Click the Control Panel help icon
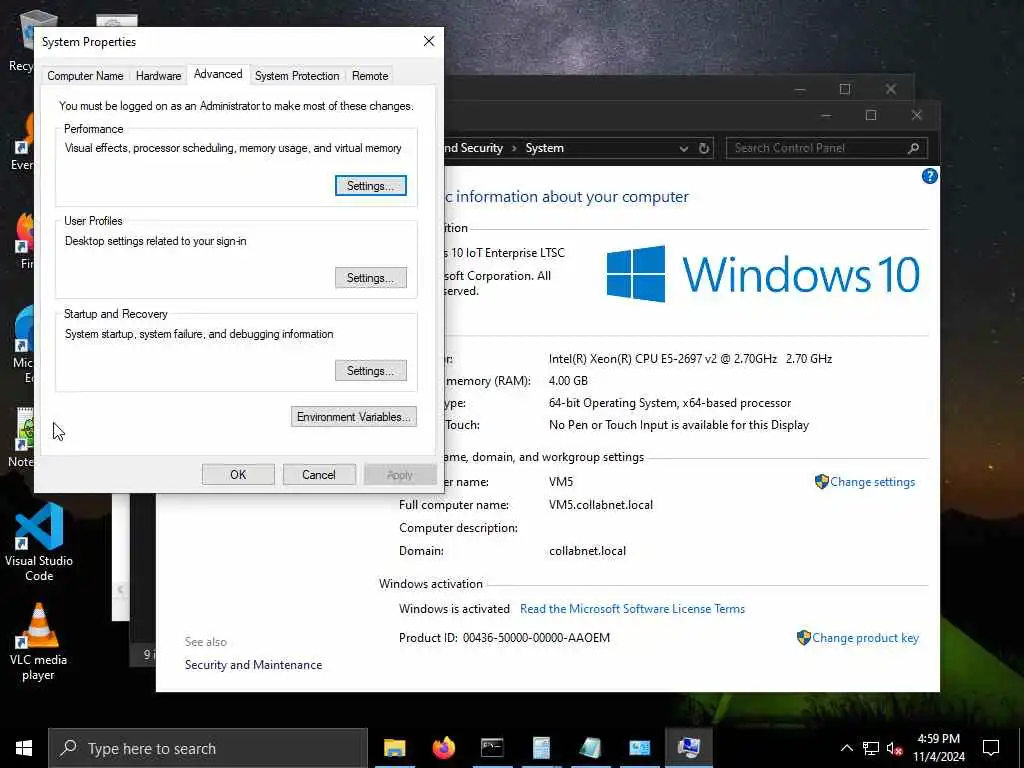The image size is (1024, 768). click(x=929, y=176)
